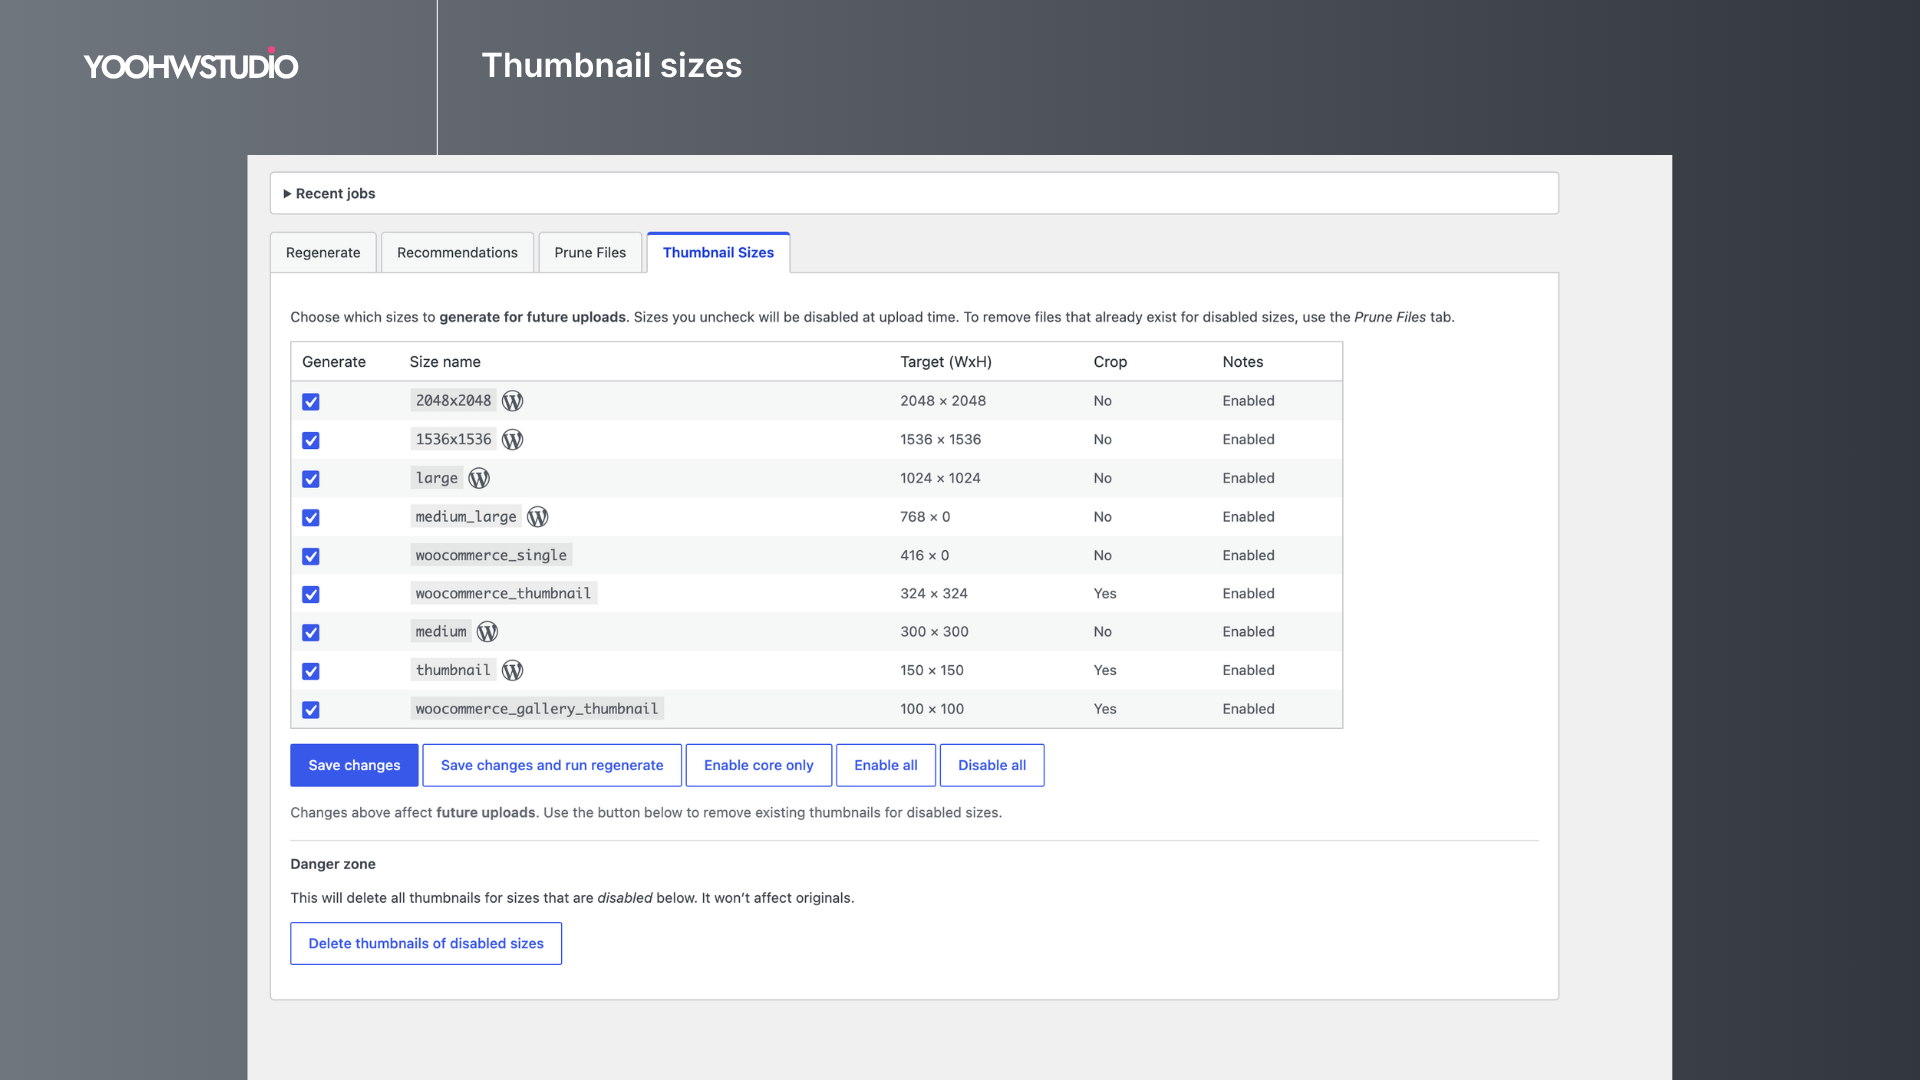Click the Save changes button
The image size is (1920, 1080).
point(354,765)
